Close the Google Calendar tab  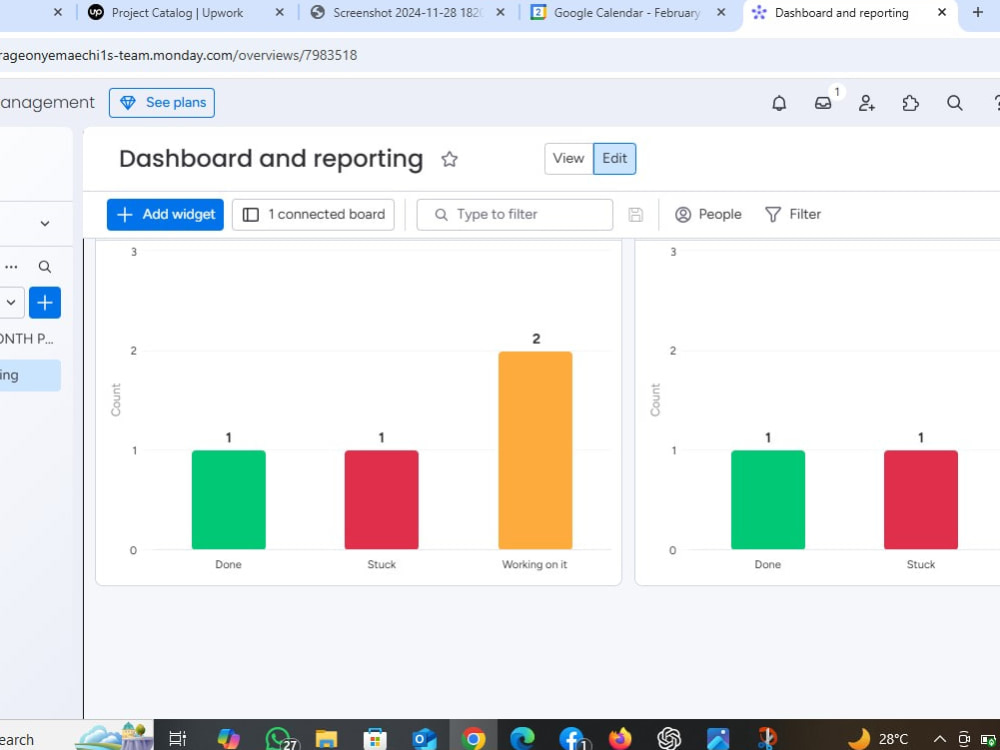click(x=721, y=12)
